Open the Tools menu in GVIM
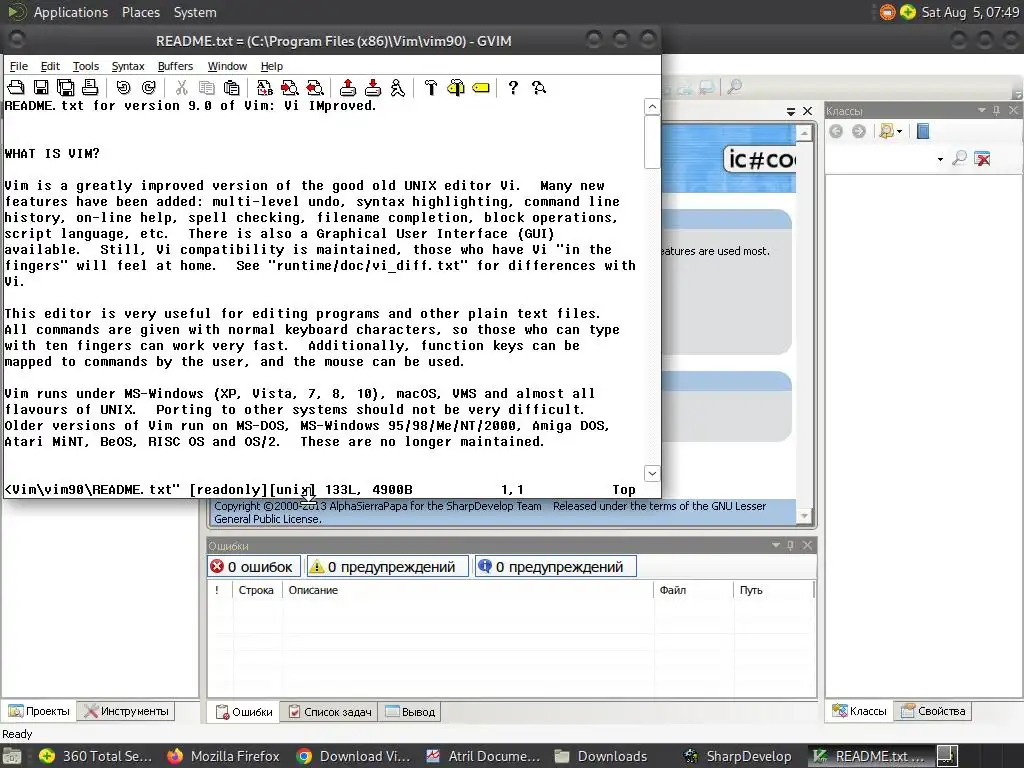Viewport: 1024px width, 768px height. click(x=86, y=66)
